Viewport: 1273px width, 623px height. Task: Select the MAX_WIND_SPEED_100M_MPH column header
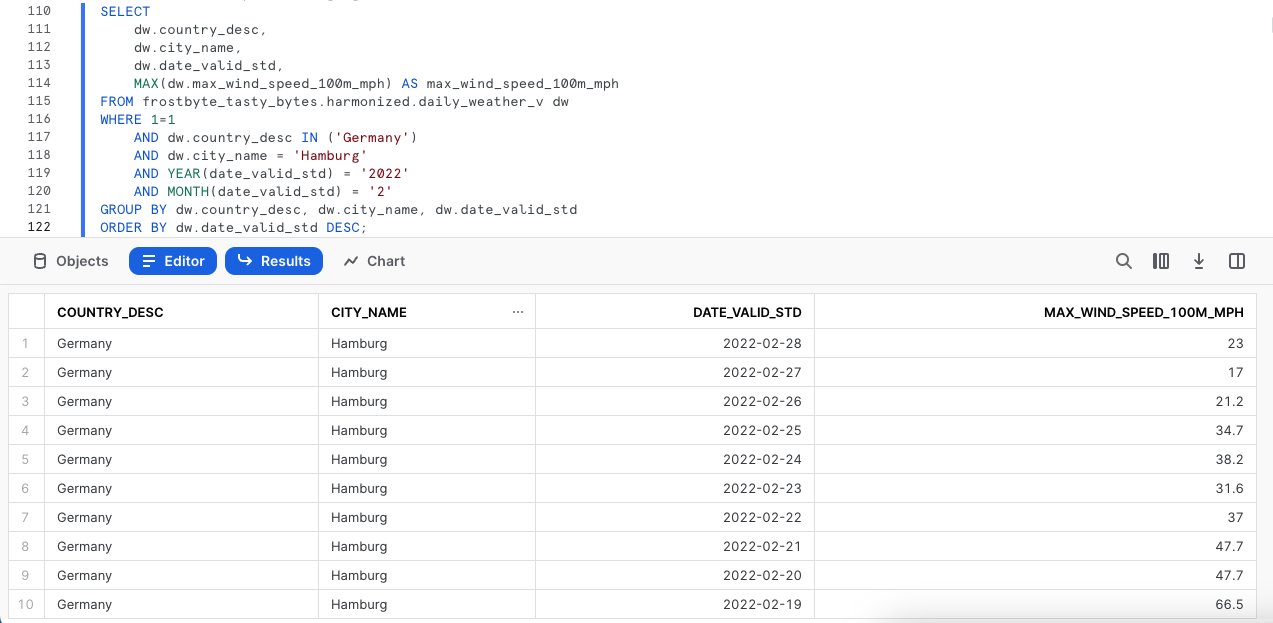[x=1143, y=312]
